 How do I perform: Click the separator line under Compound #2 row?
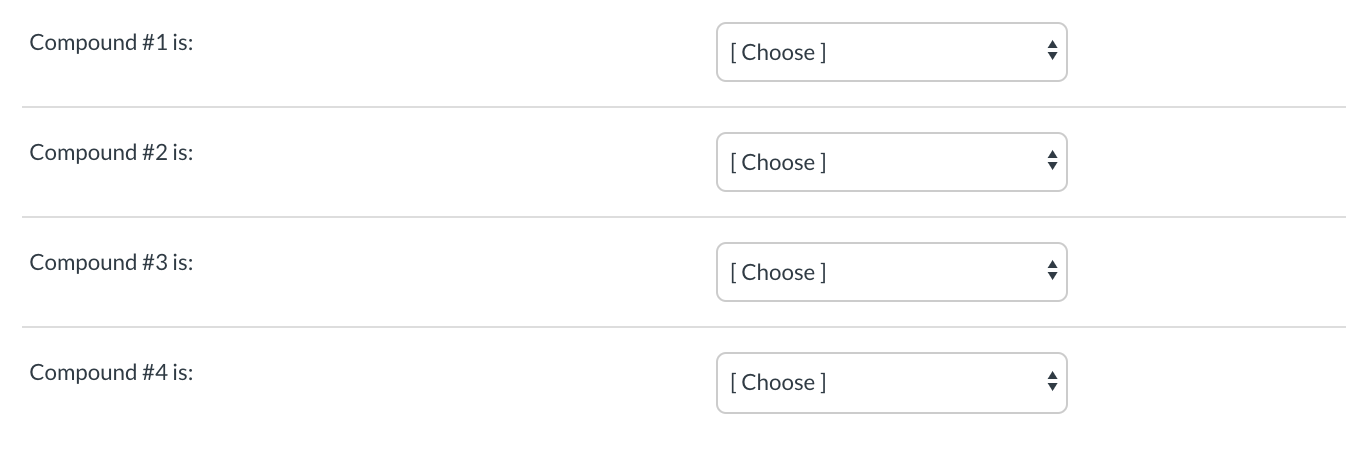(x=684, y=217)
